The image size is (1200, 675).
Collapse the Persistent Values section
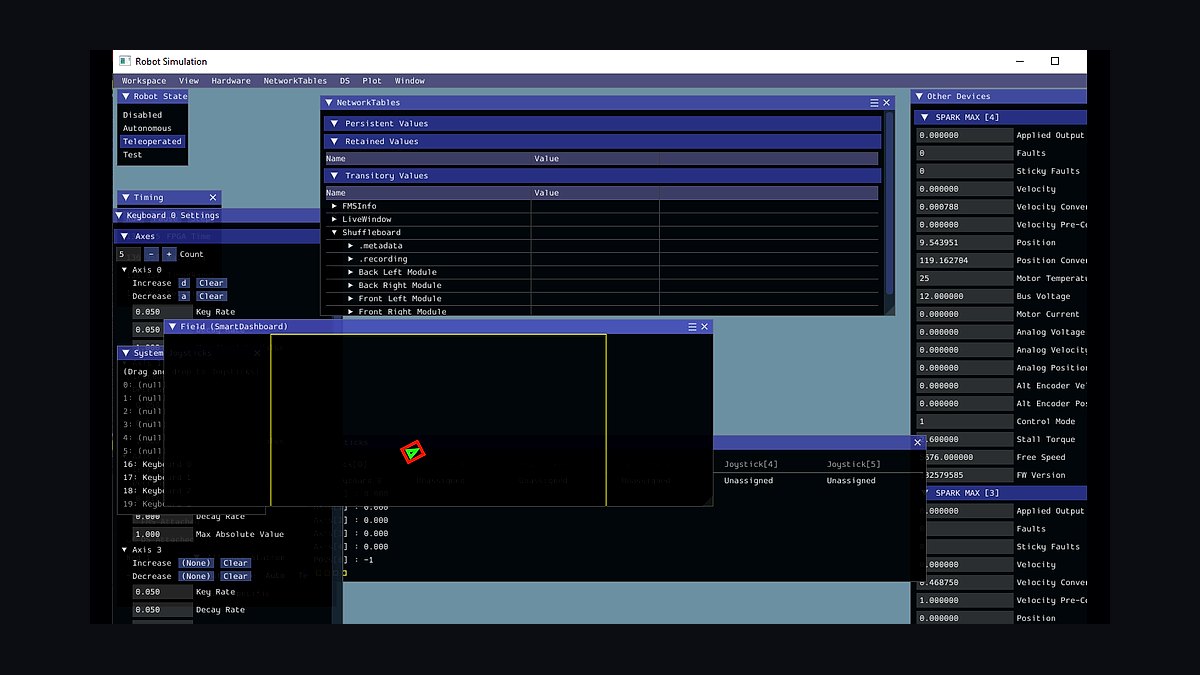335,124
